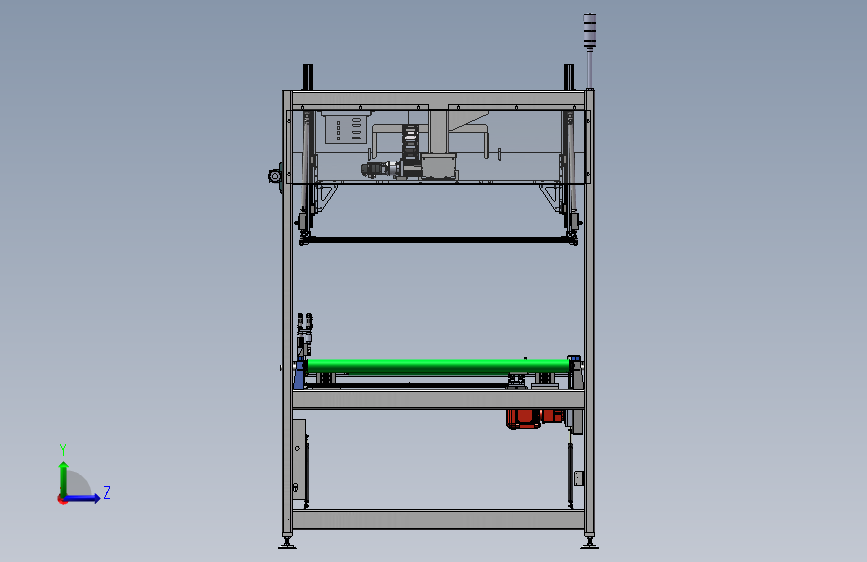Select the right triangular gusset bracket
Image resolution: width=867 pixels, height=562 pixels.
point(551,198)
